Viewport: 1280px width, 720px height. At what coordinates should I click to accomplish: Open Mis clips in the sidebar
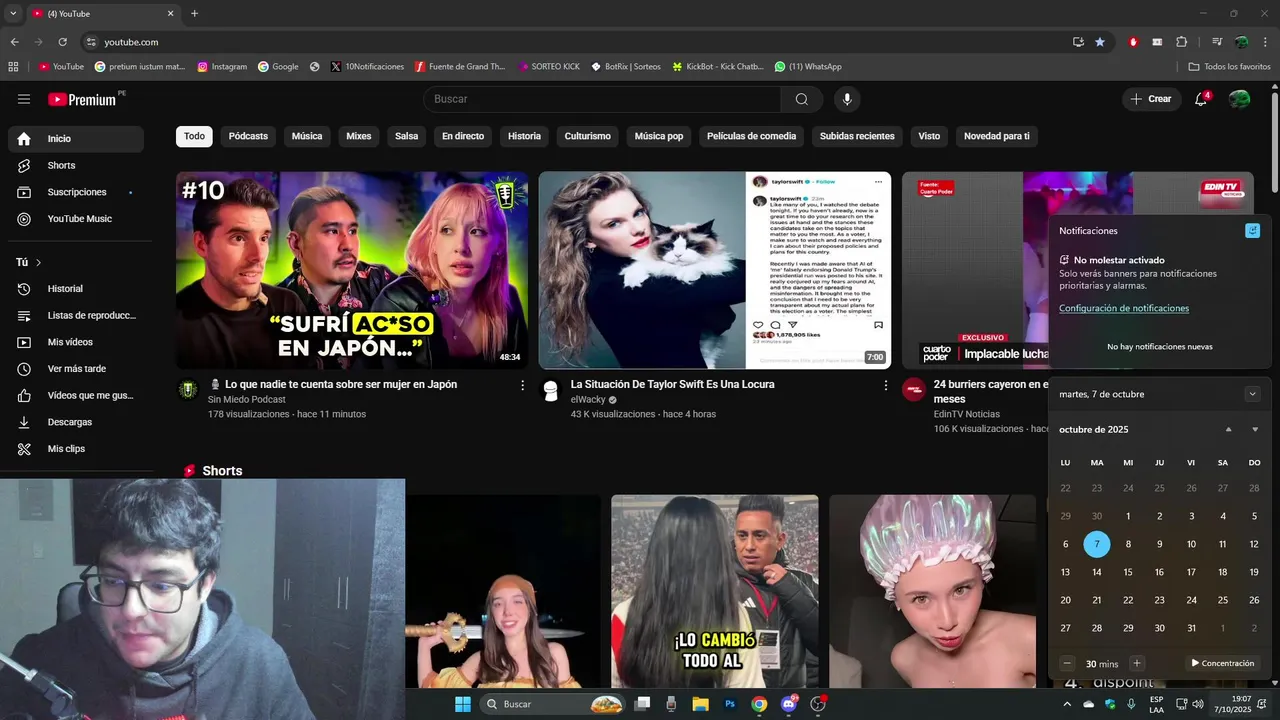coord(76,449)
